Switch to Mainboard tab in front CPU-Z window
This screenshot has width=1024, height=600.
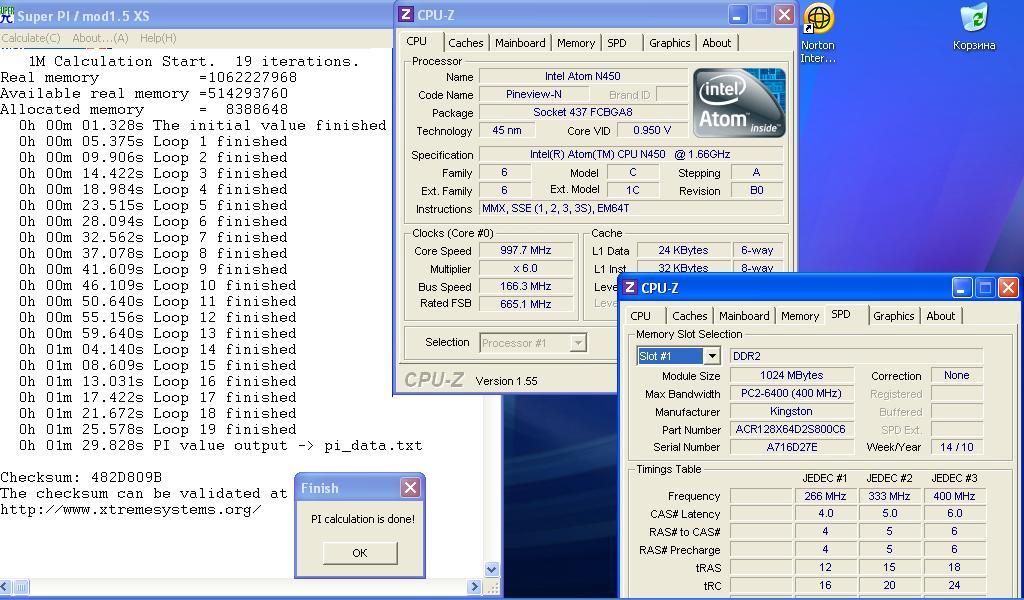(744, 315)
